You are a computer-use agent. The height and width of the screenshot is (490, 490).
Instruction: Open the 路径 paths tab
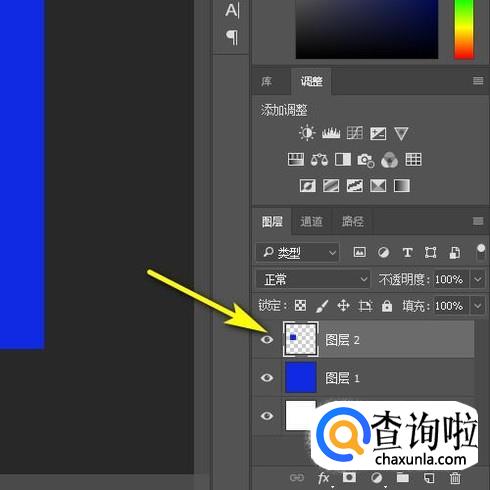(x=352, y=221)
